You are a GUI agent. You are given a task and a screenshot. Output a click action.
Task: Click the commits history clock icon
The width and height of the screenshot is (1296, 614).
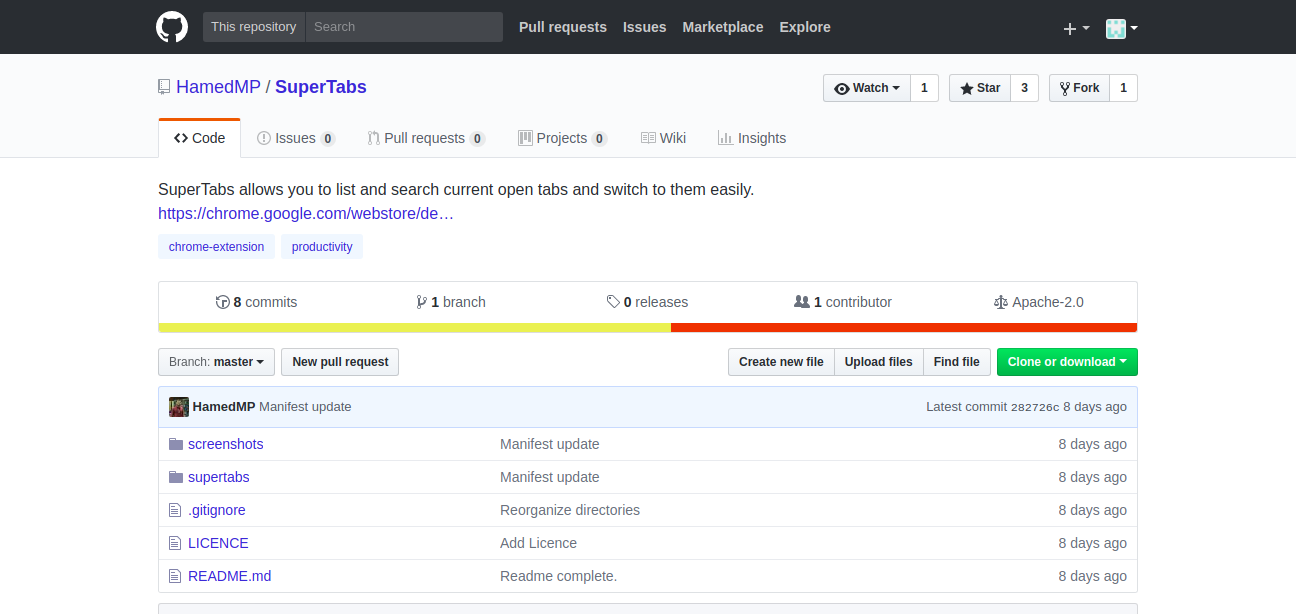(x=223, y=302)
